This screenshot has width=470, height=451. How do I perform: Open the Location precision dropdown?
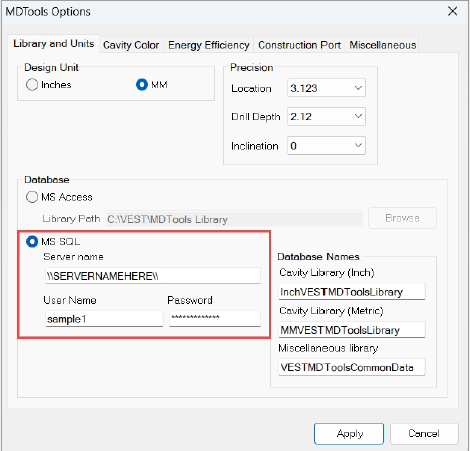click(x=326, y=88)
